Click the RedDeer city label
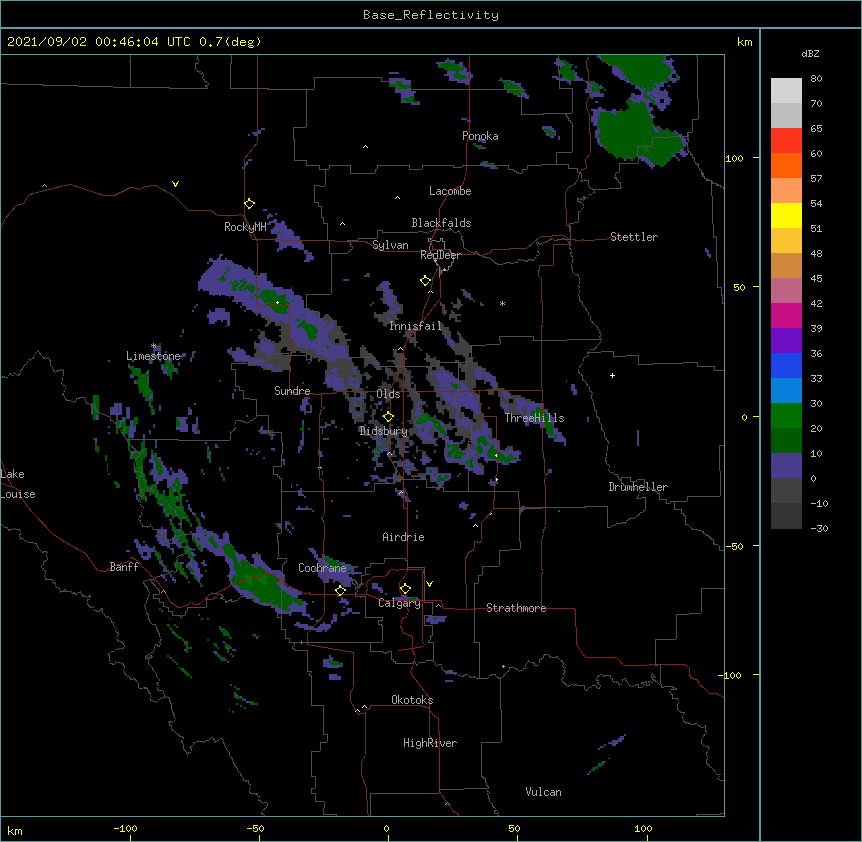The width and height of the screenshot is (862, 842). pyautogui.click(x=440, y=255)
